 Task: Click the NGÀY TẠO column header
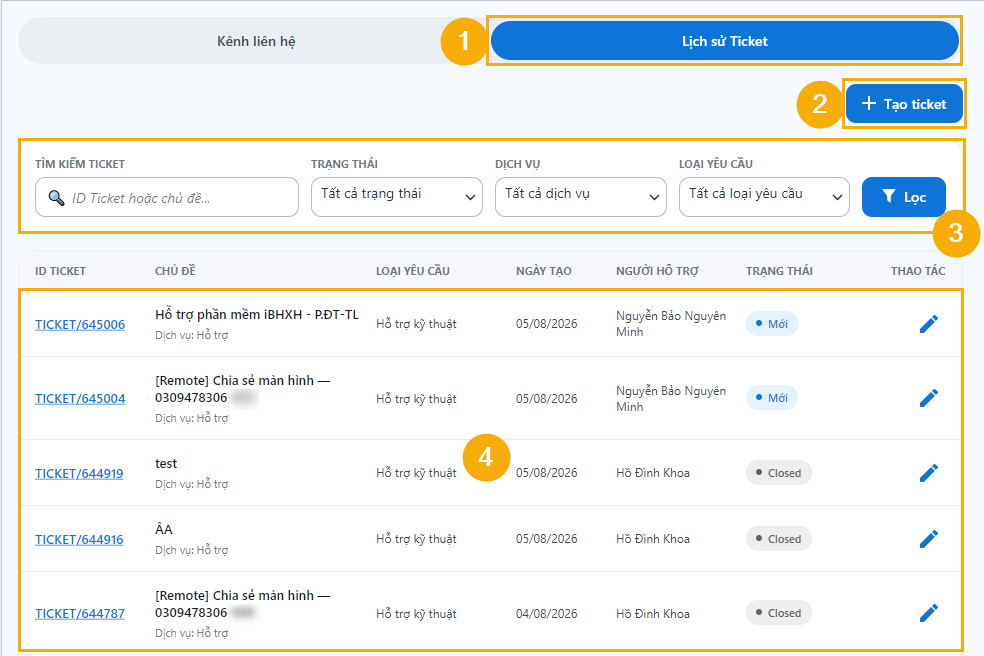543,271
